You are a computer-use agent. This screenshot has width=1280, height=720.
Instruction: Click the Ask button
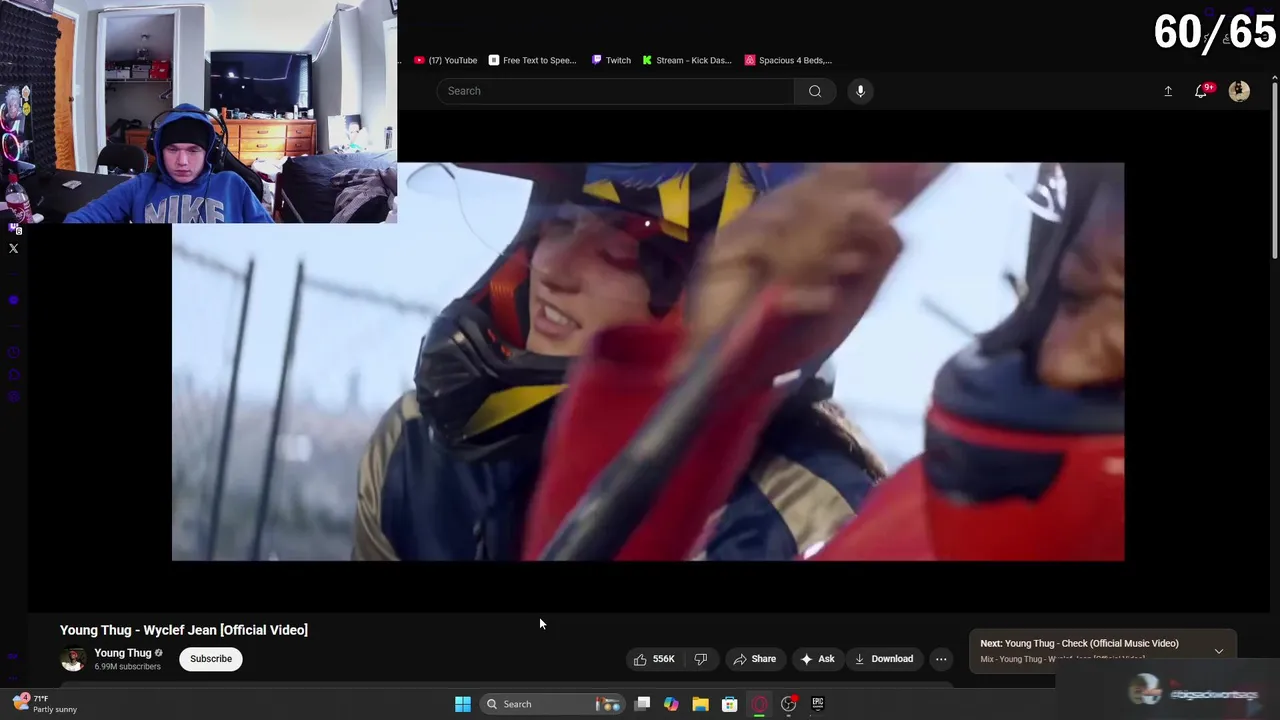point(817,659)
